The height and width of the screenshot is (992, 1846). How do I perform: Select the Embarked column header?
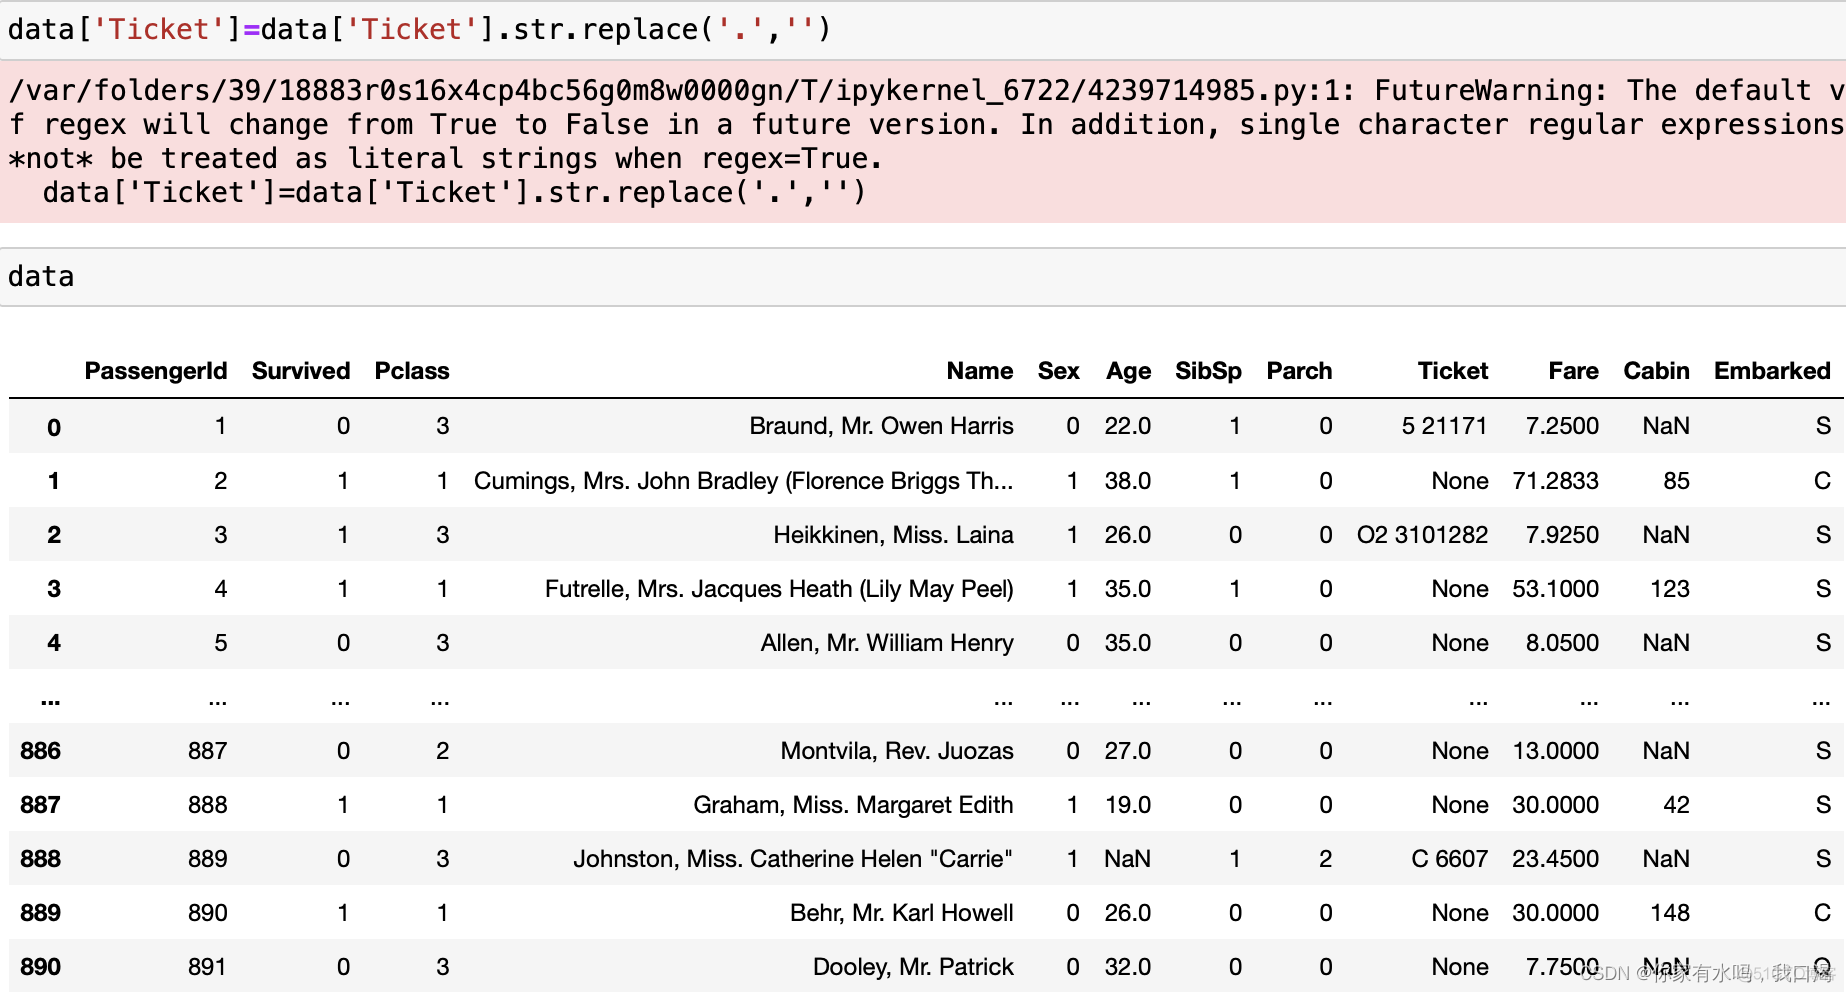(1772, 371)
